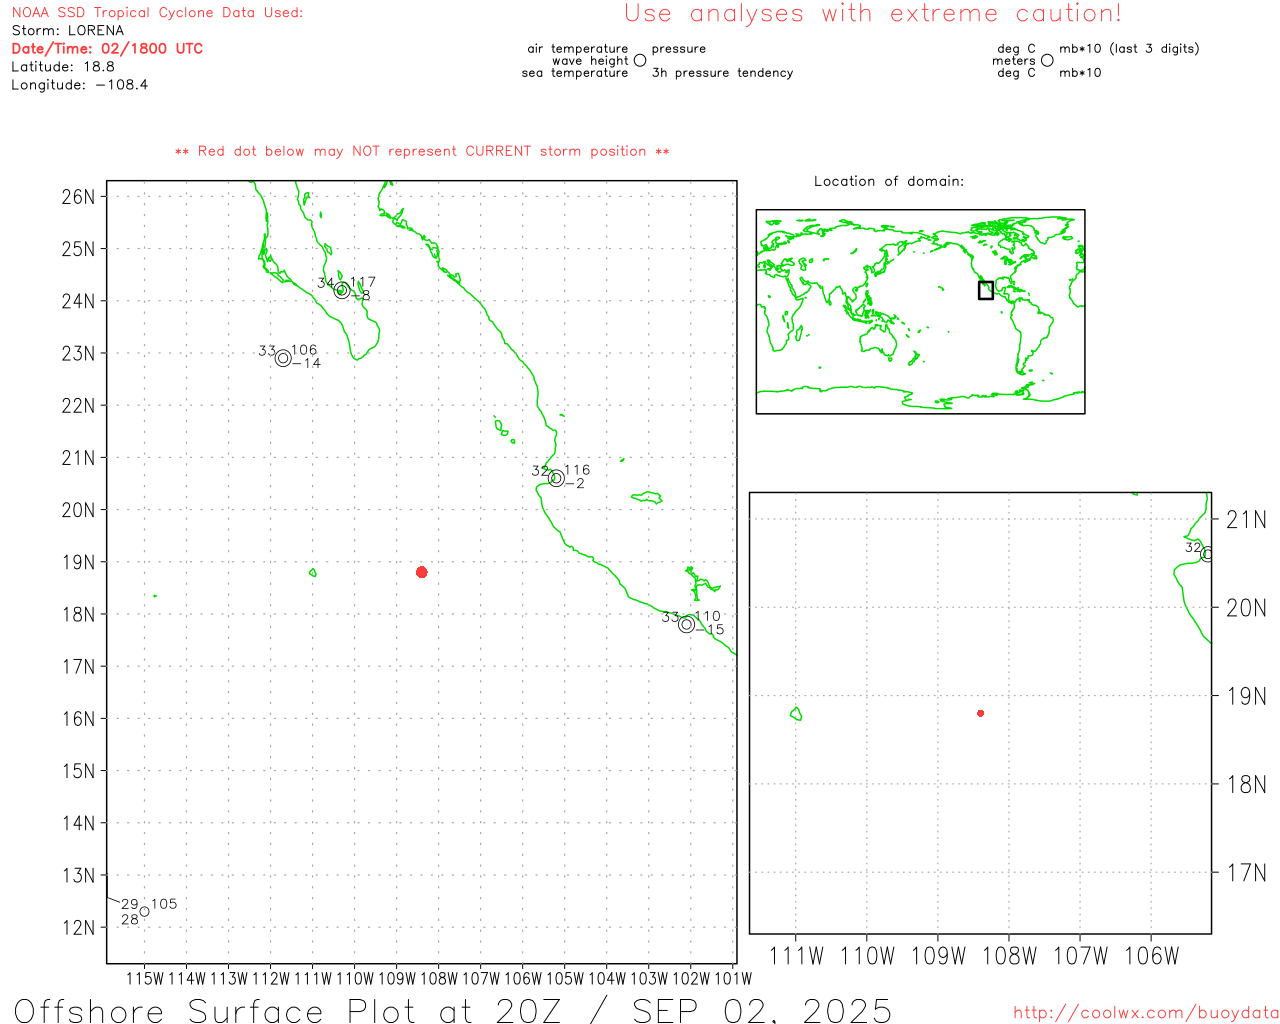
Task: Click the 115W longitude label
Action: point(145,978)
